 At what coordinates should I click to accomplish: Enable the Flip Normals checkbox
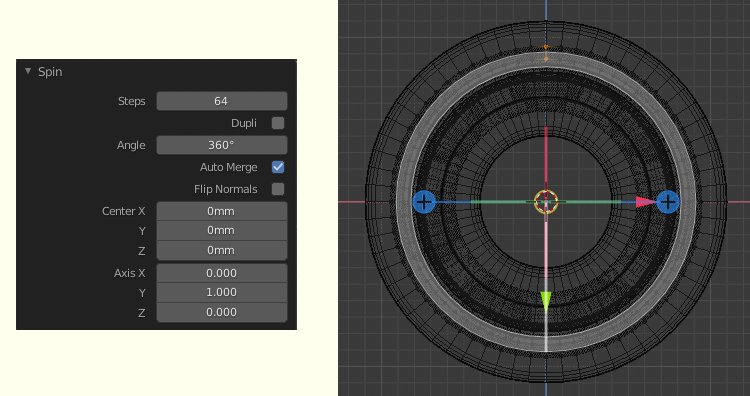pyautogui.click(x=278, y=189)
